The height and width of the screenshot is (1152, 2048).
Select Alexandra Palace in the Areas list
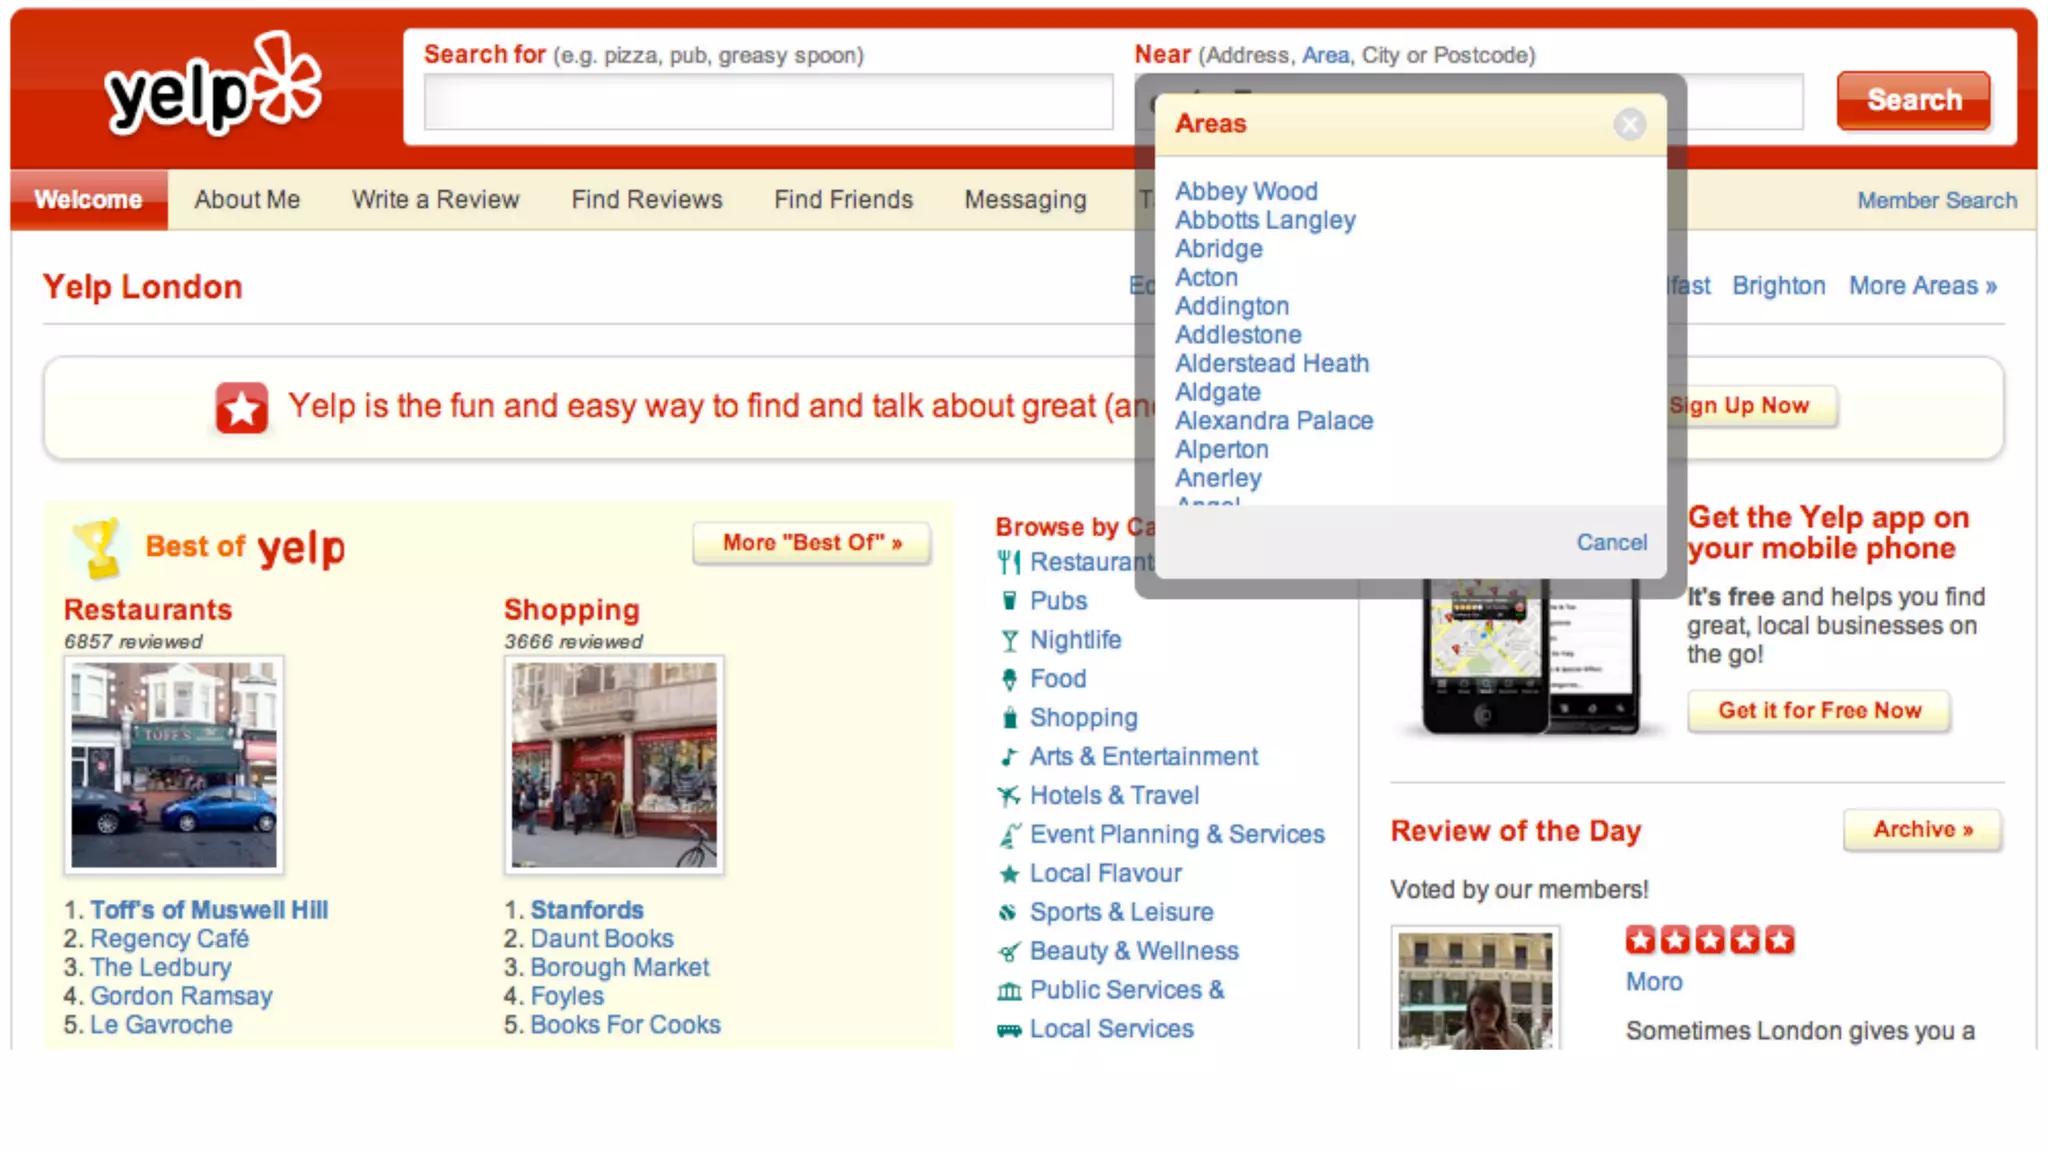(x=1273, y=421)
